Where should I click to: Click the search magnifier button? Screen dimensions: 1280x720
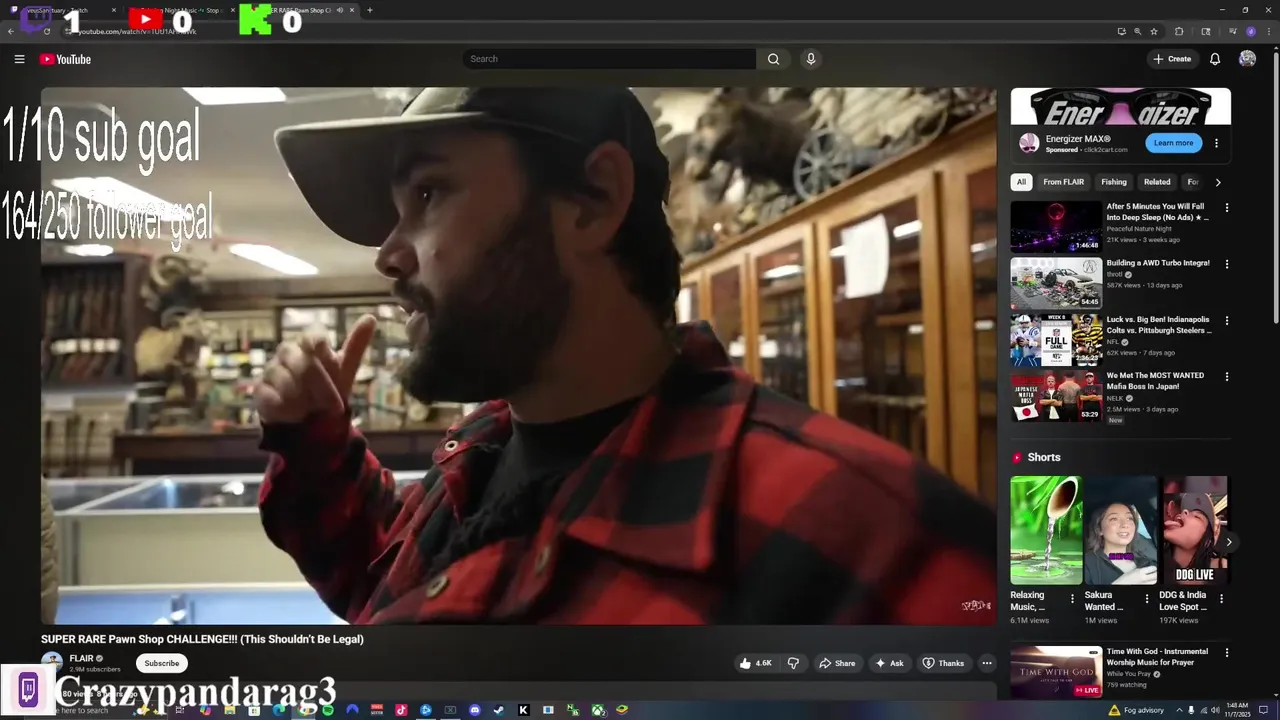(773, 59)
